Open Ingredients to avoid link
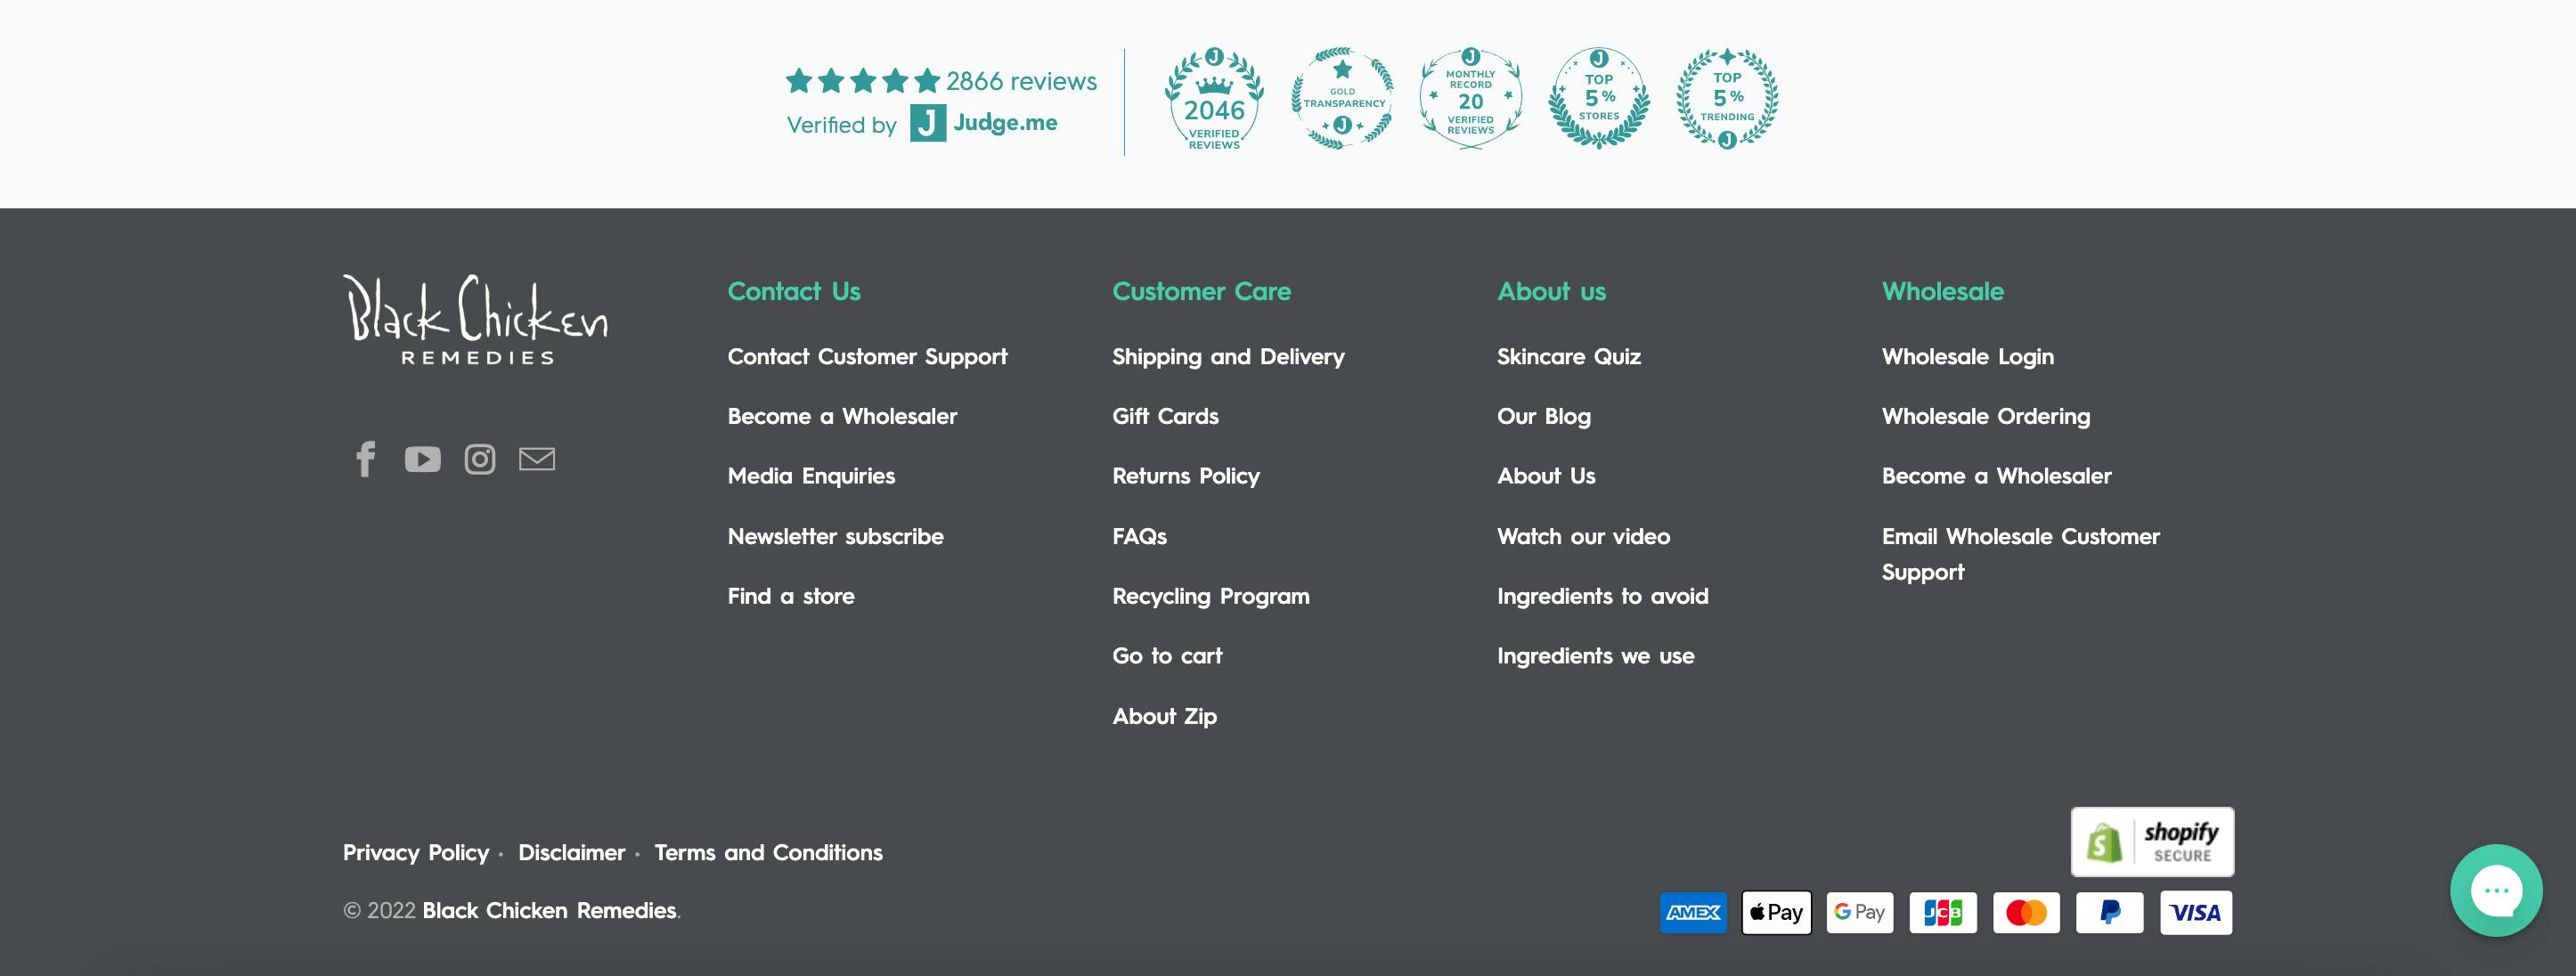 pyautogui.click(x=1602, y=597)
